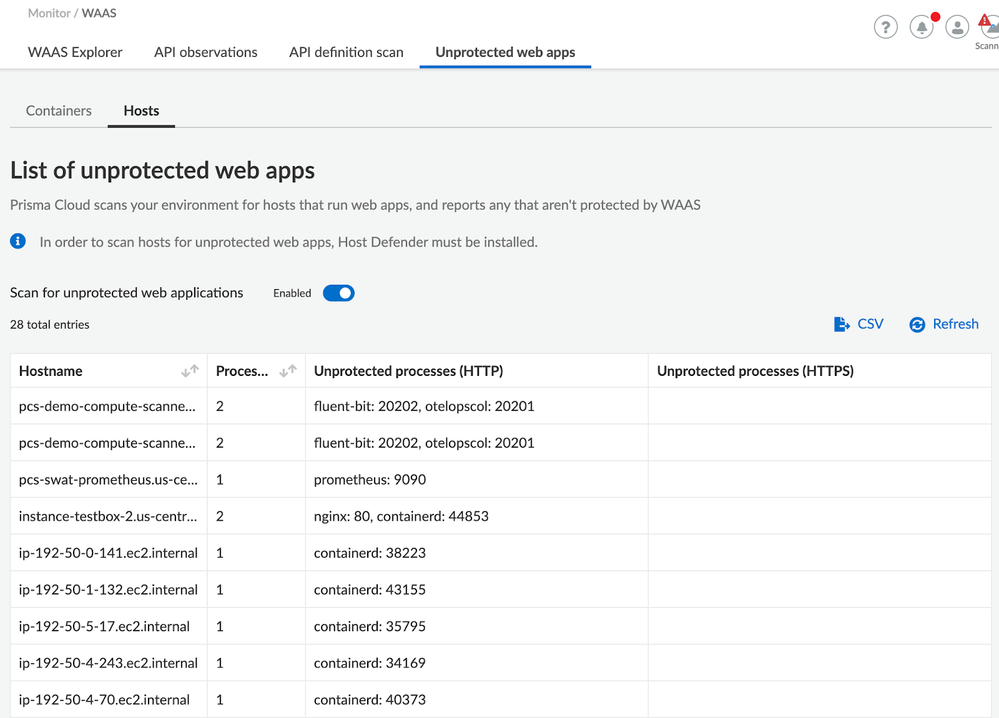Select the pcs-swat-prometheus host row

tap(108, 480)
